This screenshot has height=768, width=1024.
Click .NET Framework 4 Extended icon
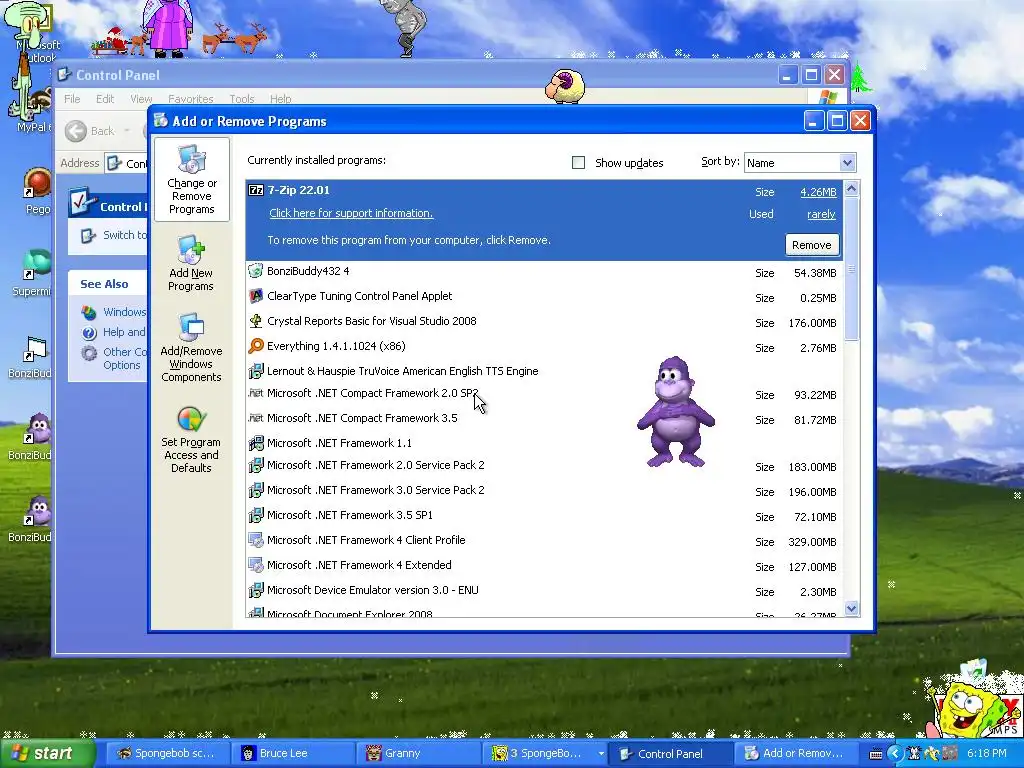(256, 565)
